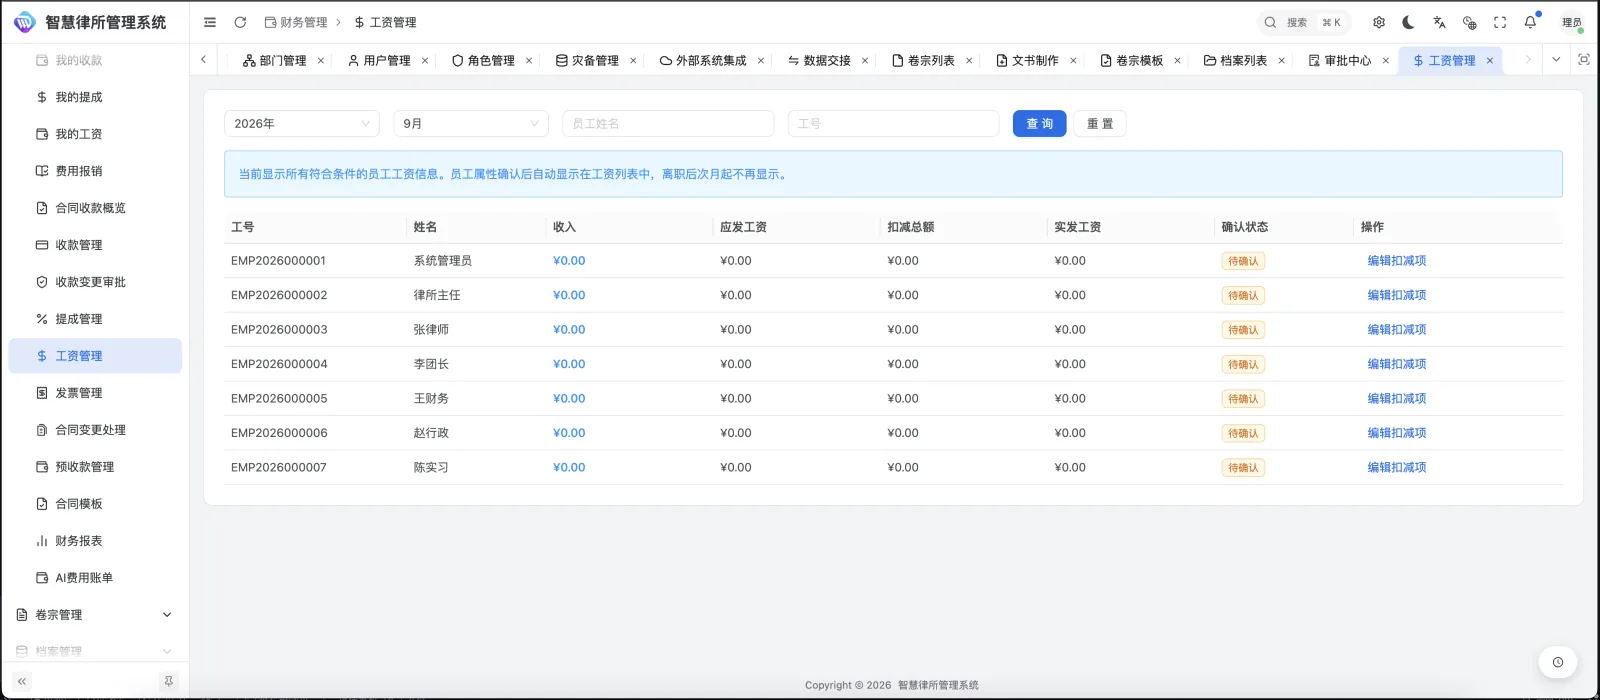
Task: Open 收款管理 in sidebar
Action: pyautogui.click(x=95, y=245)
